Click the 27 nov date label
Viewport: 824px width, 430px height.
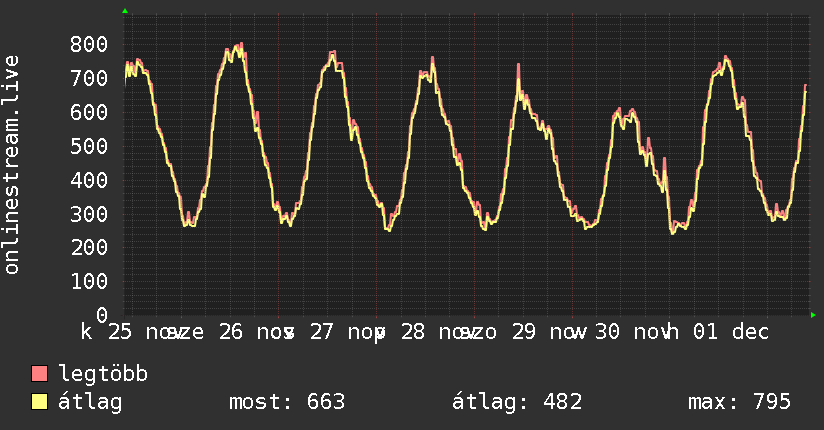pyautogui.click(x=347, y=332)
